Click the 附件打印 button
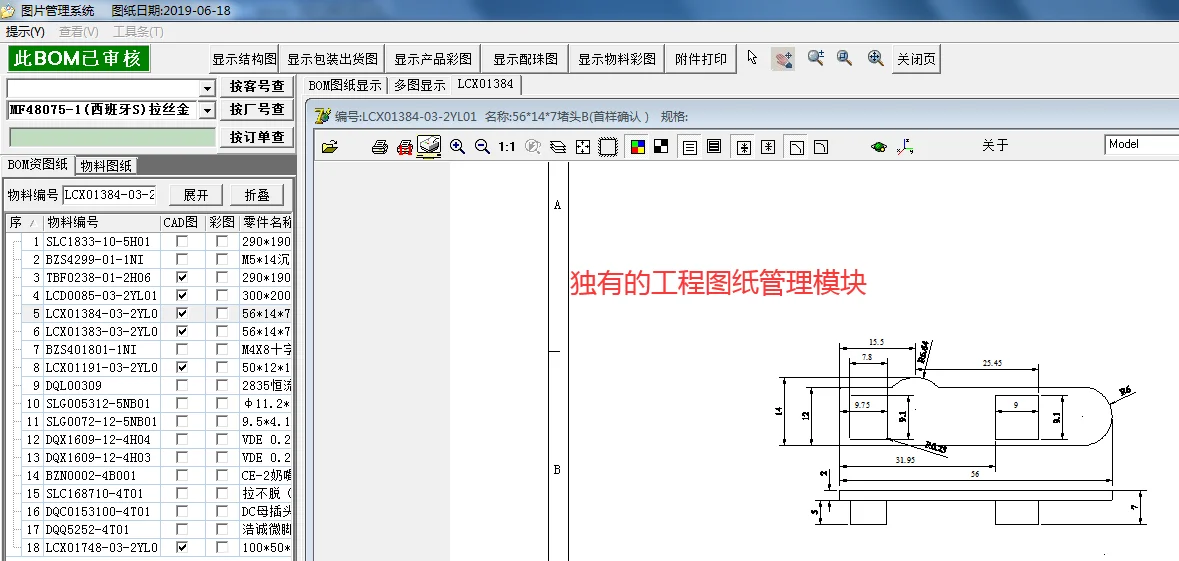Image resolution: width=1179 pixels, height=561 pixels. click(x=701, y=59)
